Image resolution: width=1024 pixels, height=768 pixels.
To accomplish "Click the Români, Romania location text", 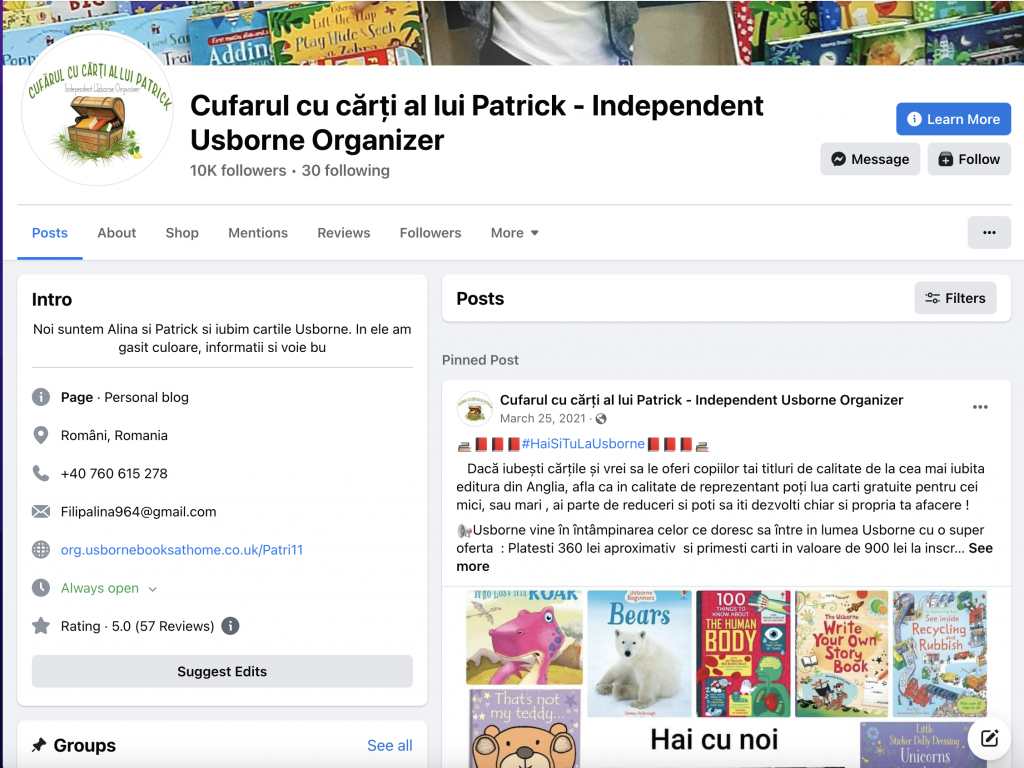I will click(x=114, y=435).
